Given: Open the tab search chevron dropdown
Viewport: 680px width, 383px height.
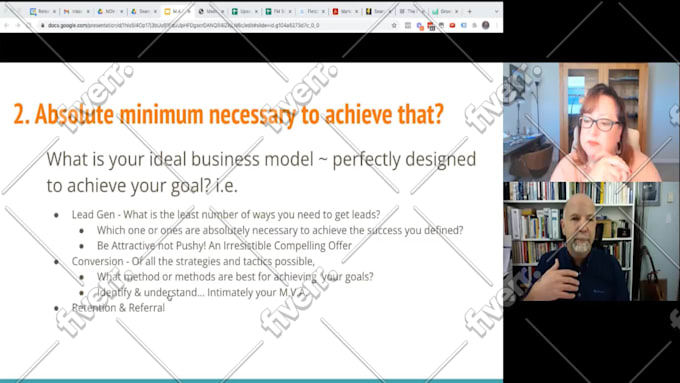Looking at the screenshot, I should click(497, 12).
